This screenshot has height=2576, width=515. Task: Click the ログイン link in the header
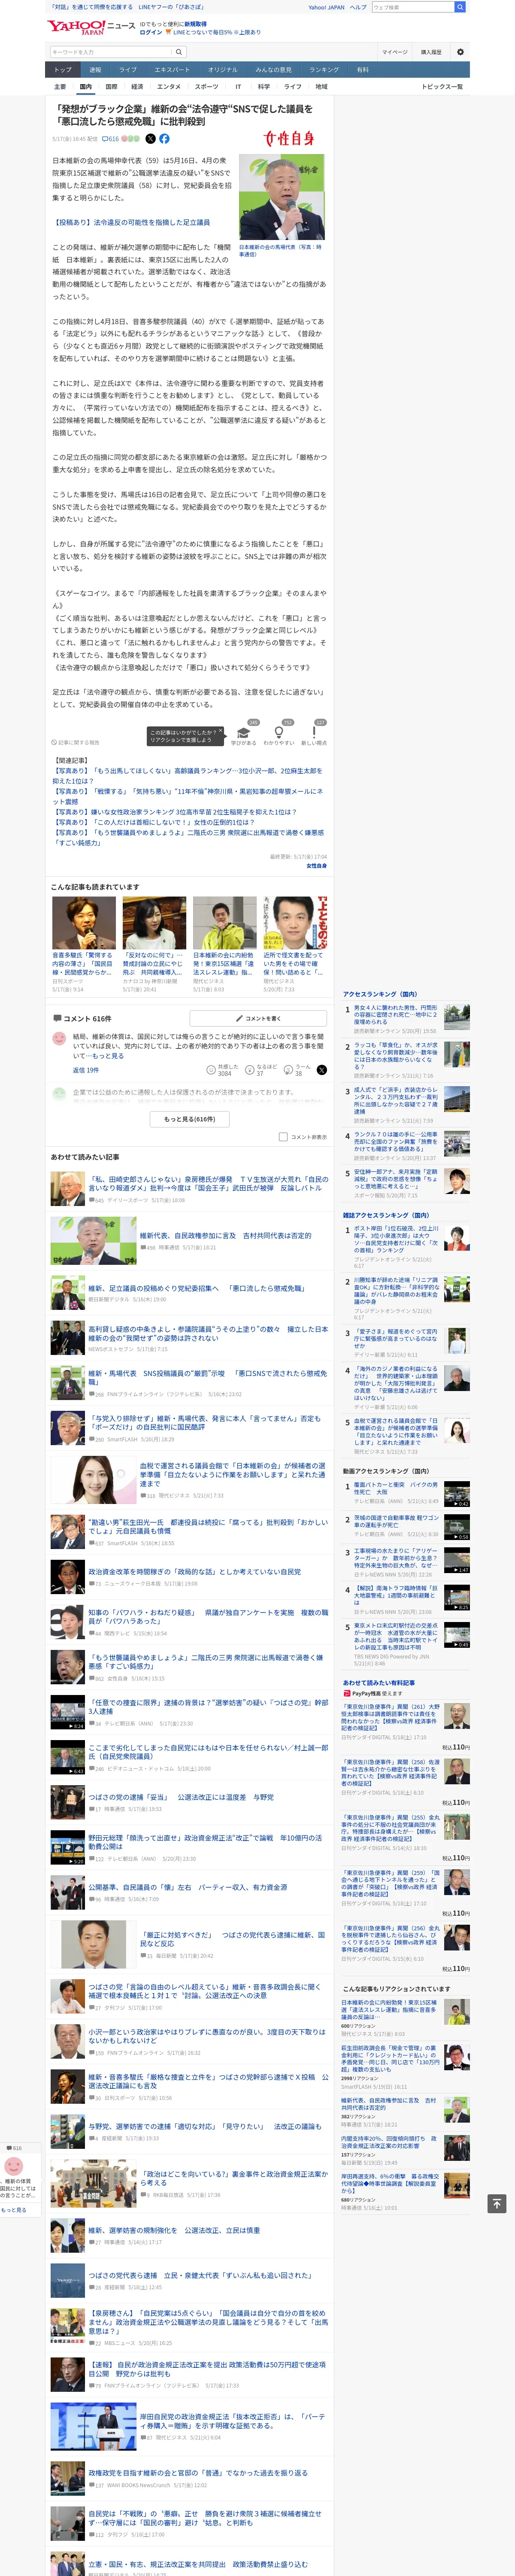(151, 32)
